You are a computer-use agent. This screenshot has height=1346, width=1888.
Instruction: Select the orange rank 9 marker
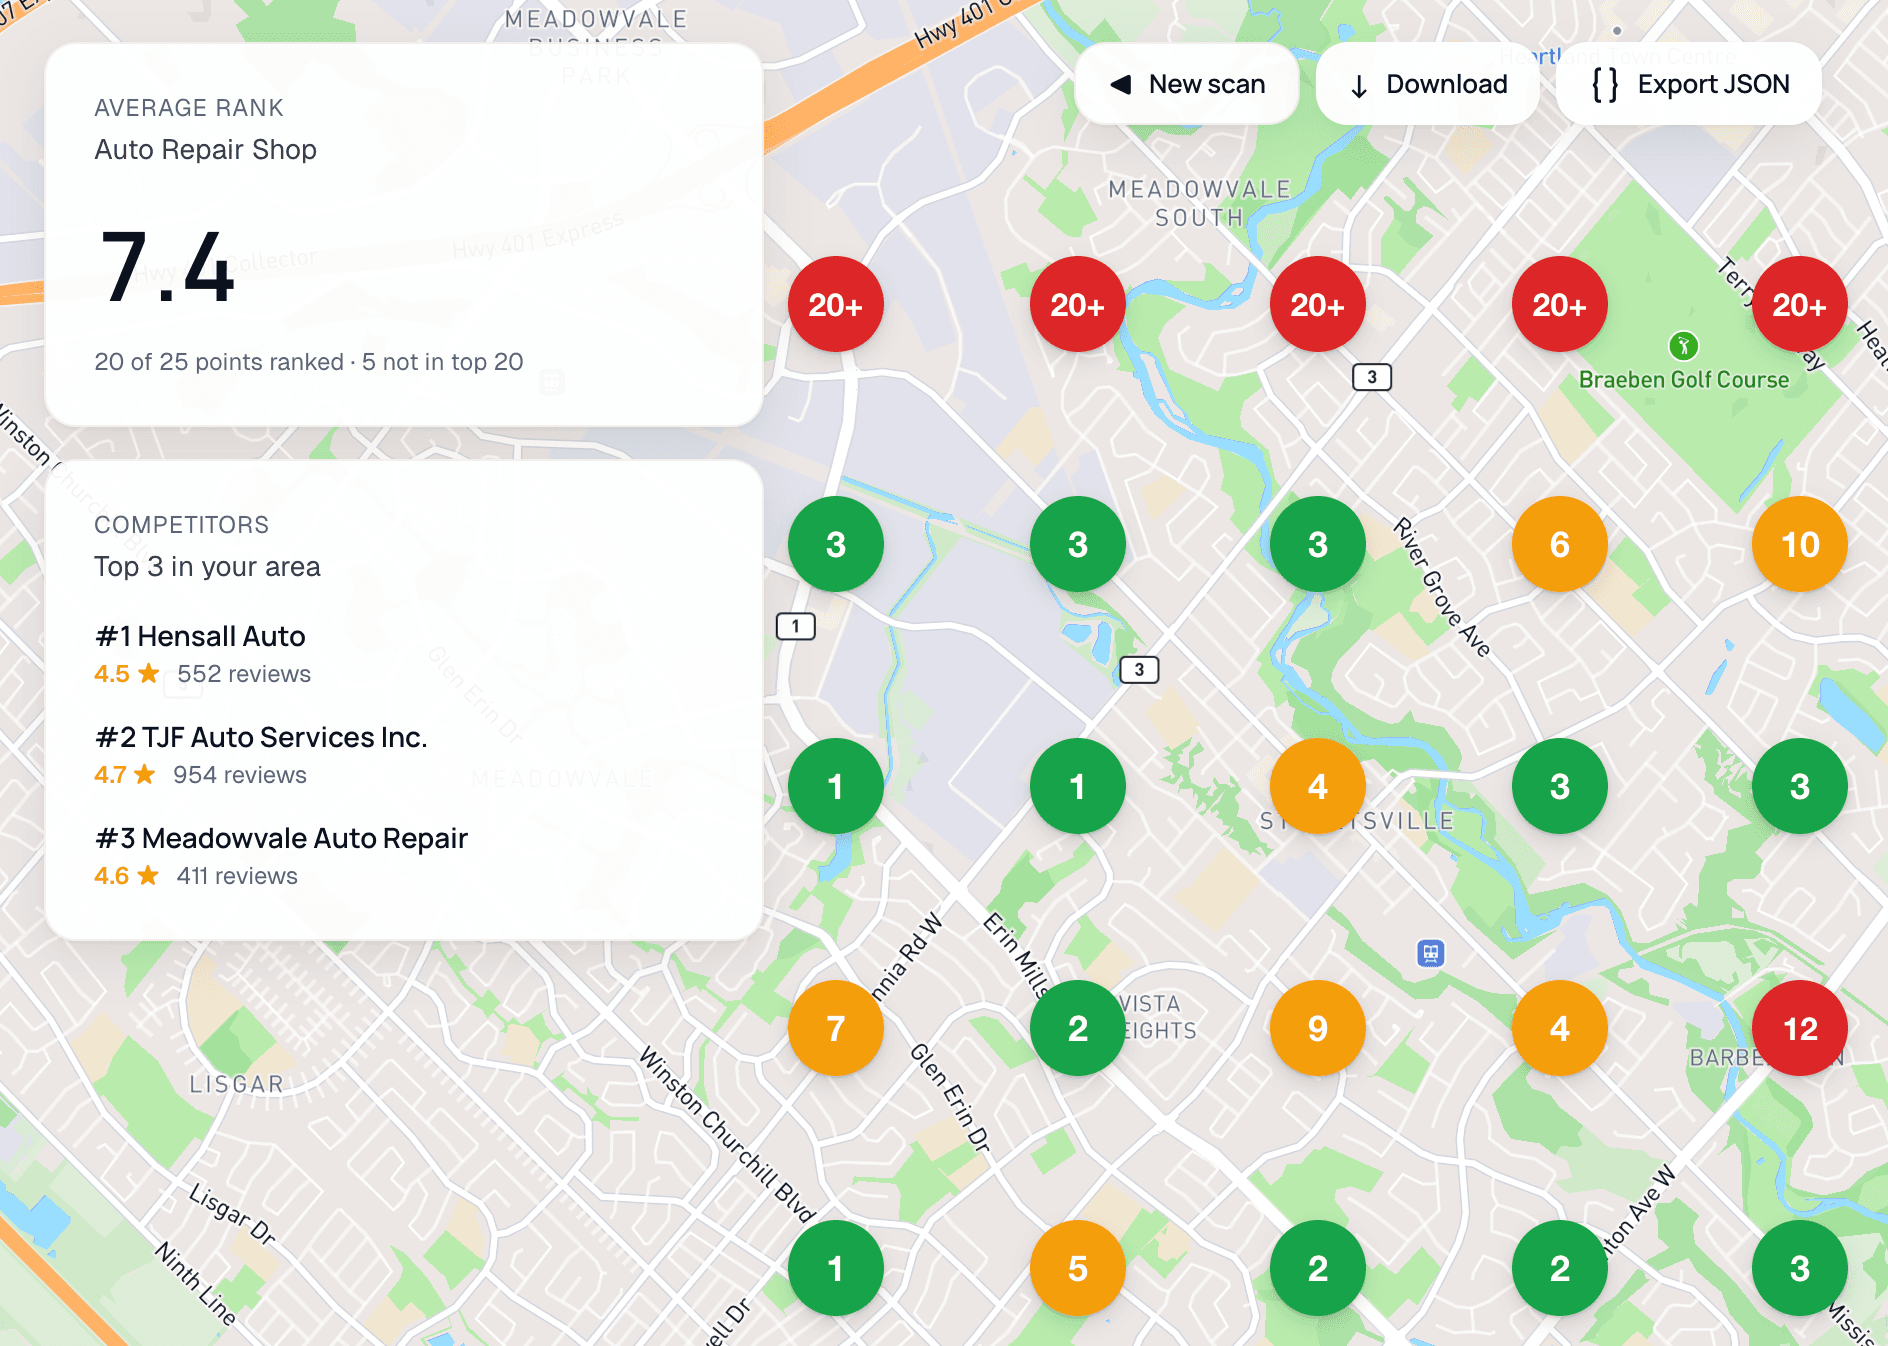[x=1318, y=1028]
